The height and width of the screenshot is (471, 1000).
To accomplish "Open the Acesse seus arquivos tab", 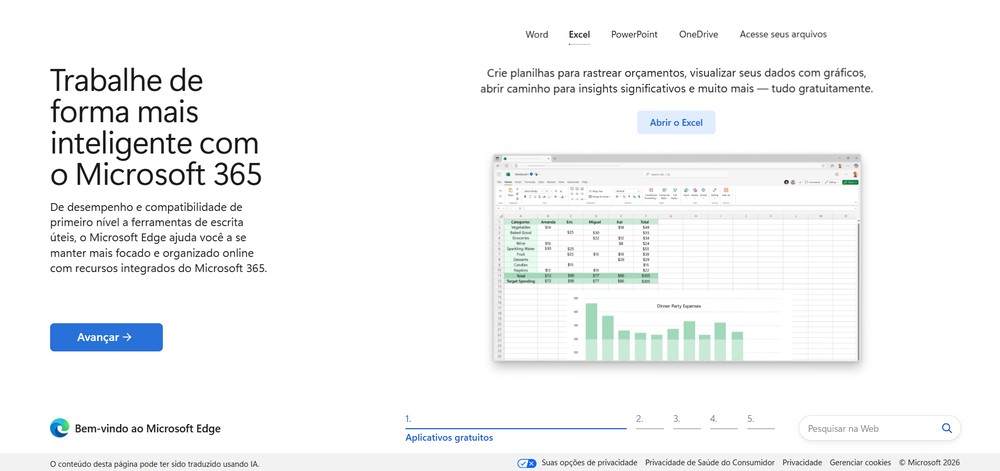I will [x=783, y=34].
